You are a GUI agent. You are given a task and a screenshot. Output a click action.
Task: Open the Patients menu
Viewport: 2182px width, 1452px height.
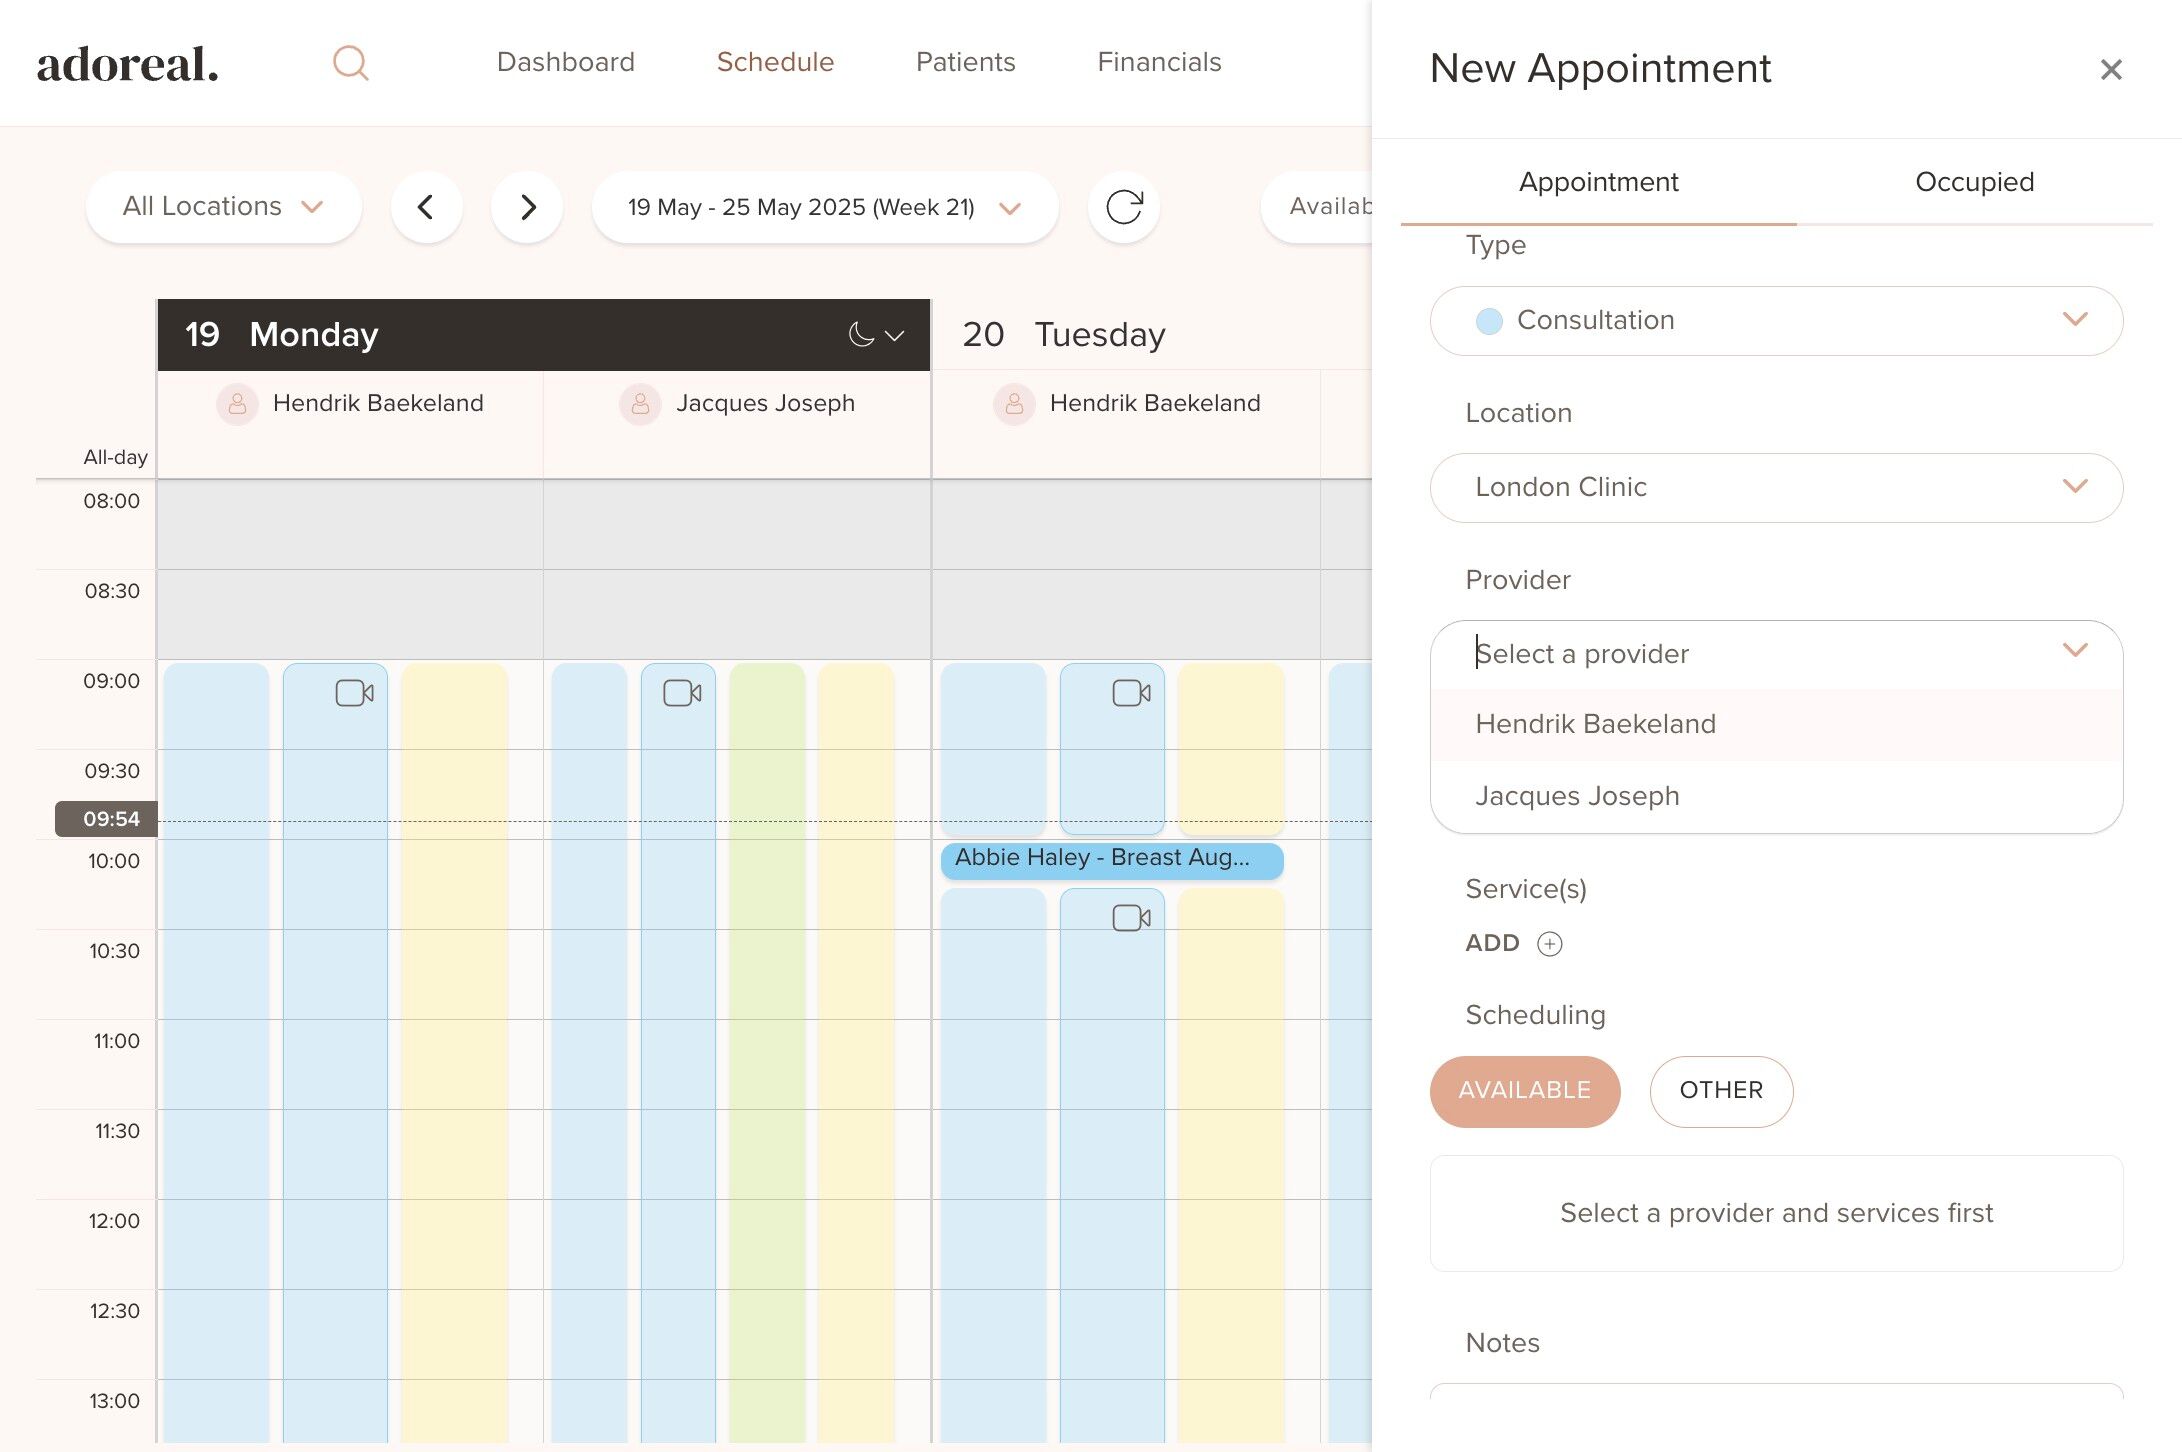point(965,62)
